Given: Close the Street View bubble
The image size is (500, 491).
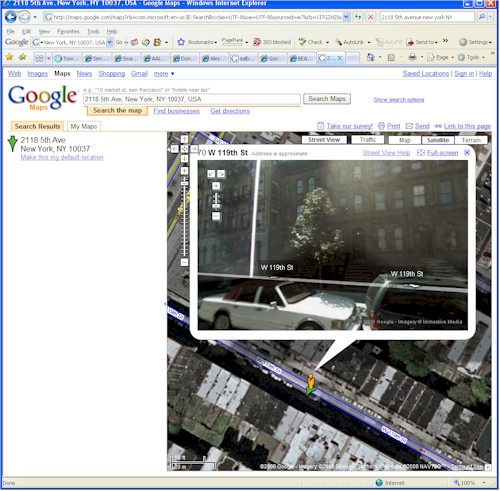Looking at the screenshot, I should 467,152.
